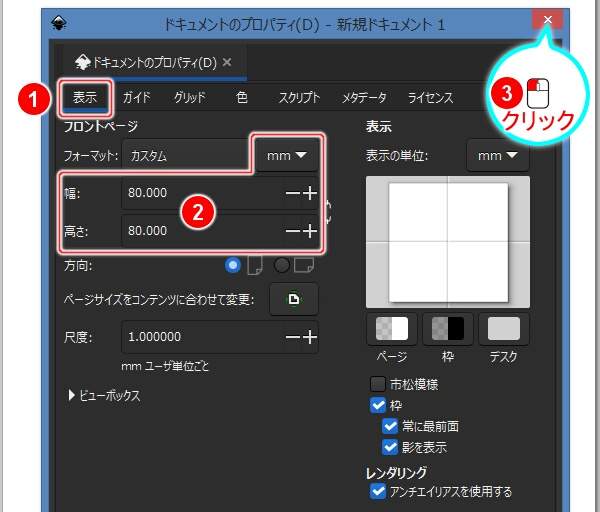Image resolution: width=600 pixels, height=512 pixels.
Task: Toggle アンチエイリアスを使用する checkbox
Action: 378,491
